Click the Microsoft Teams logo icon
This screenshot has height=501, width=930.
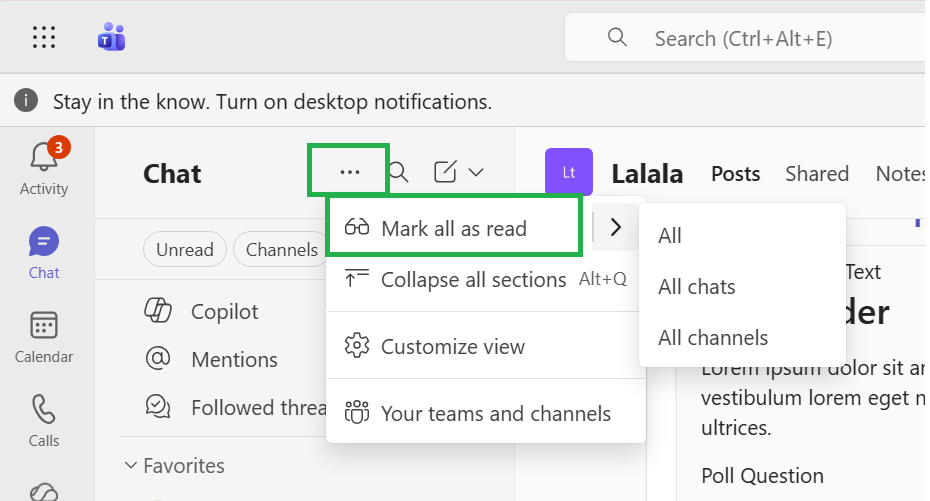point(111,38)
